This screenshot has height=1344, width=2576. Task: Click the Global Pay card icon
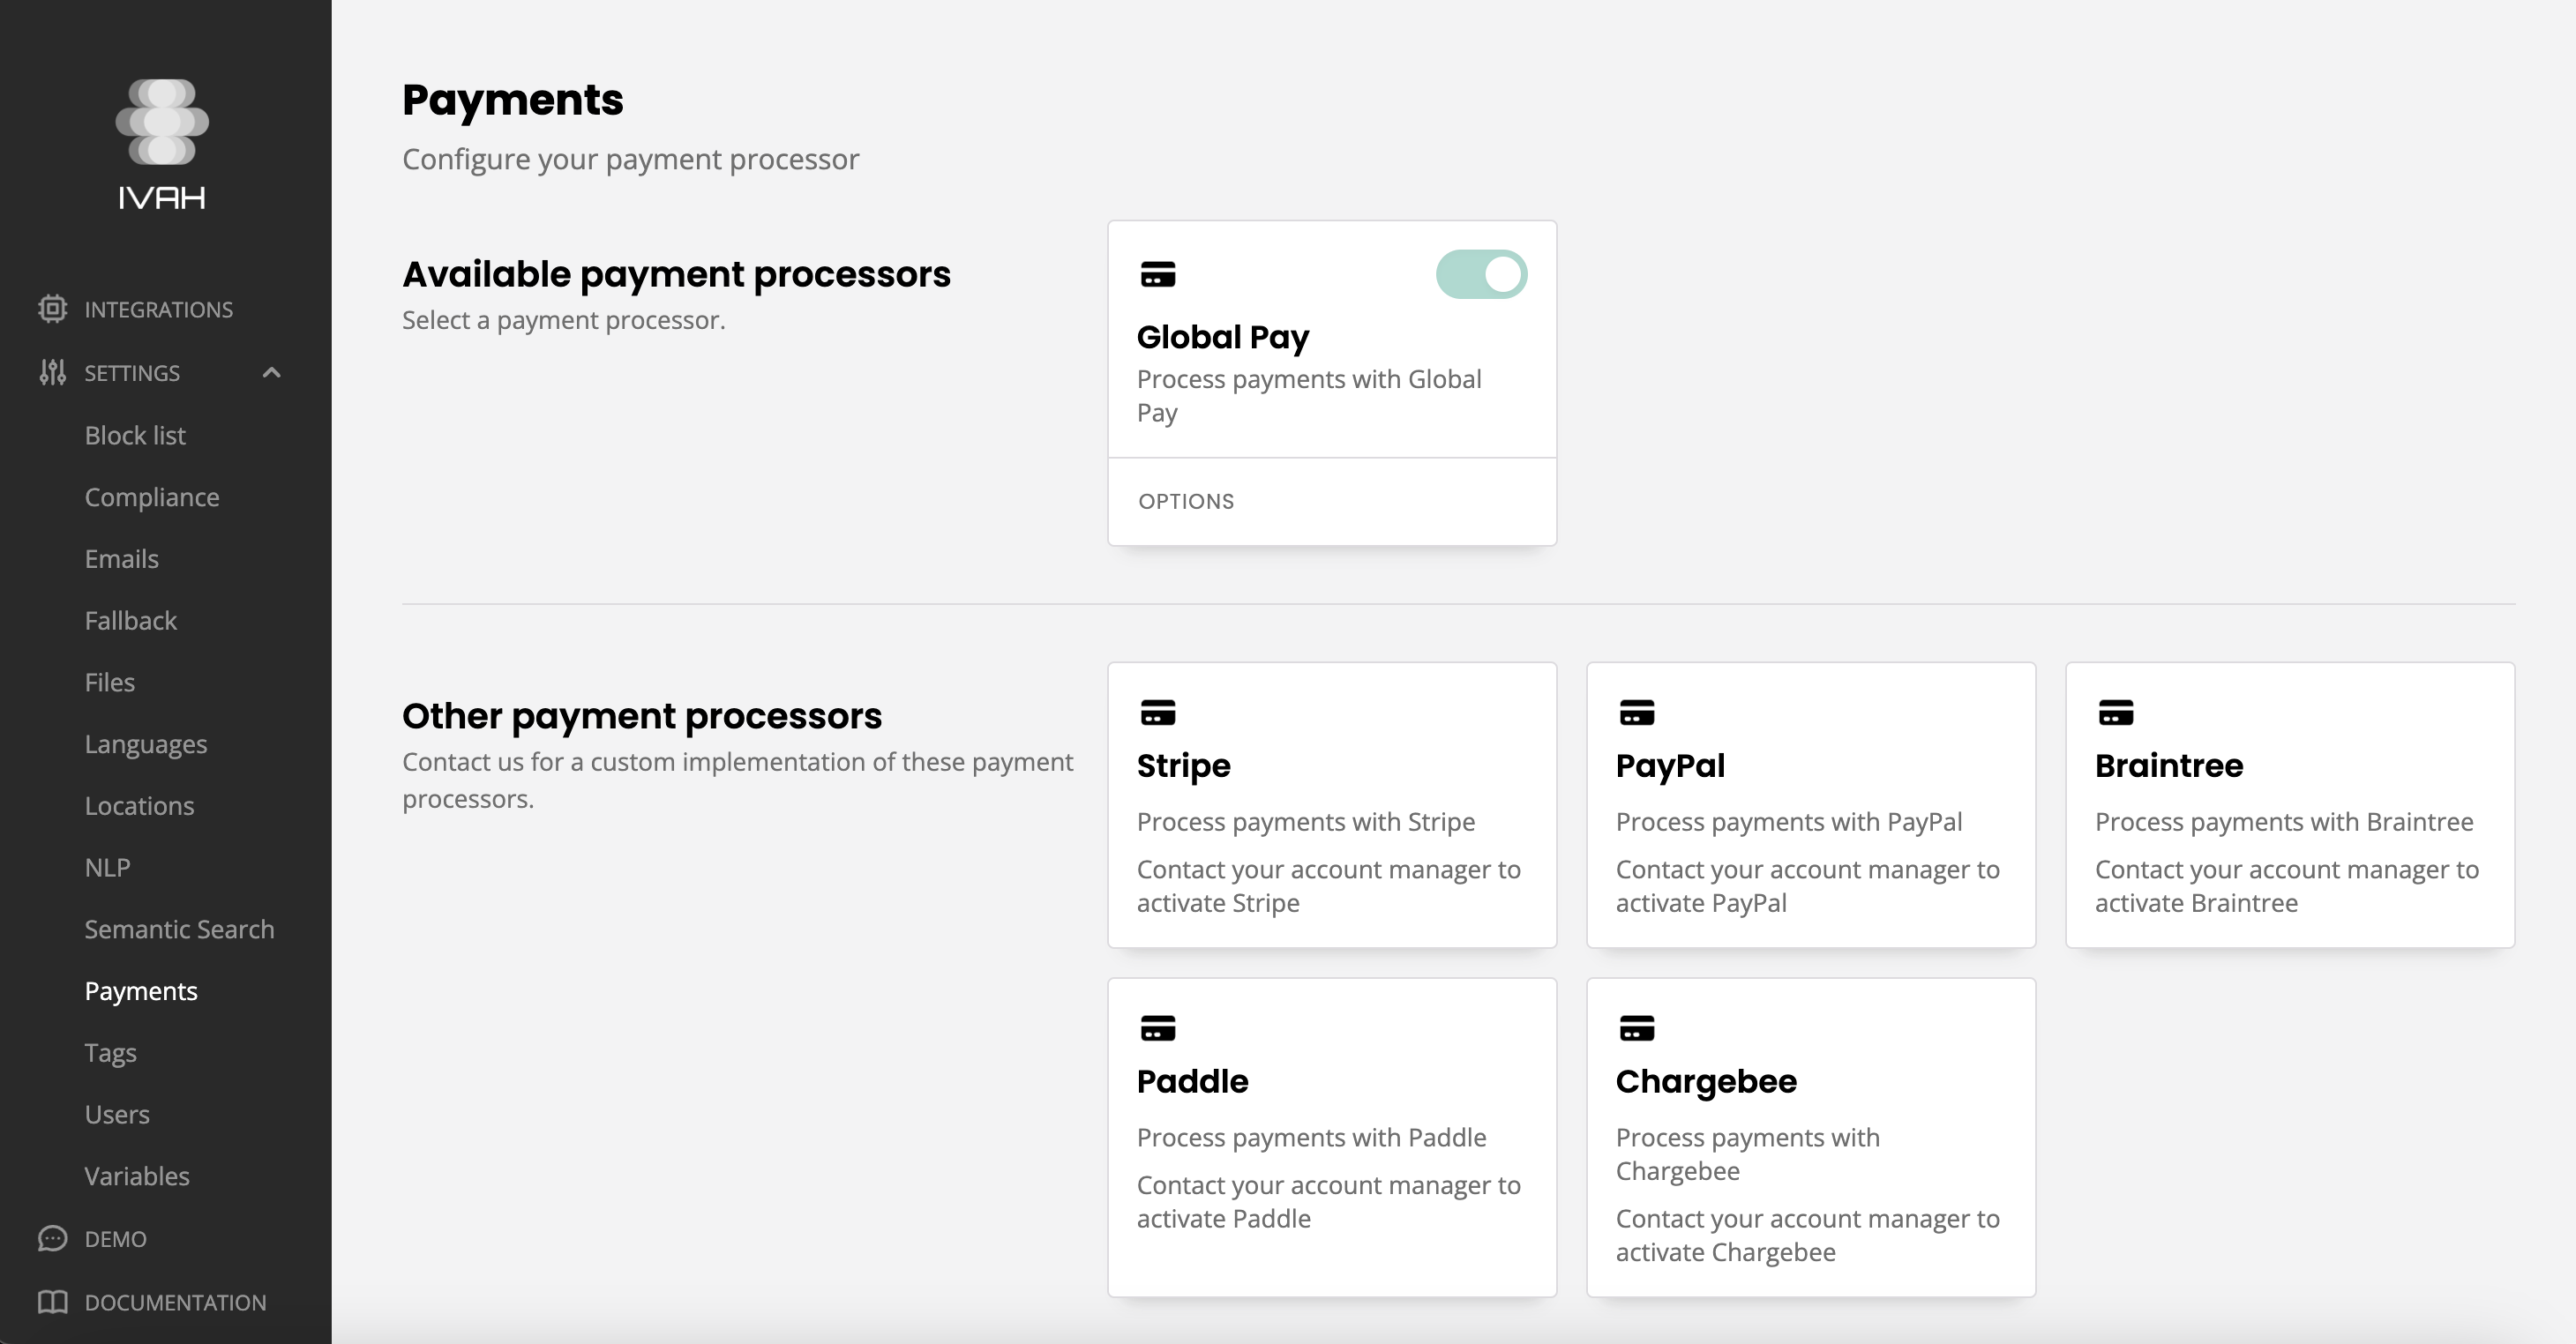click(1158, 274)
